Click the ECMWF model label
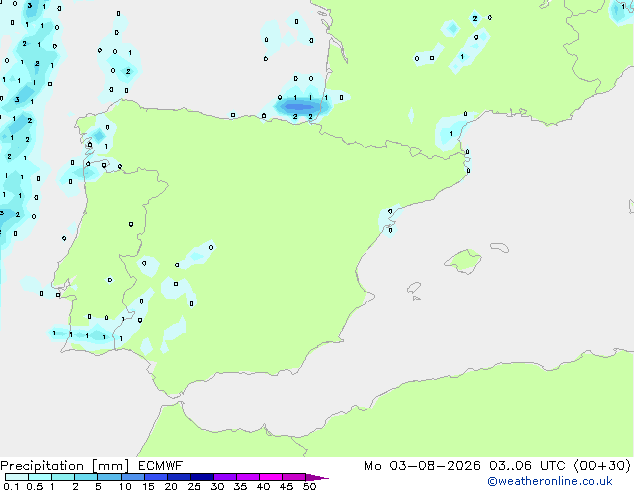Image resolution: width=634 pixels, height=490 pixels. click(161, 466)
